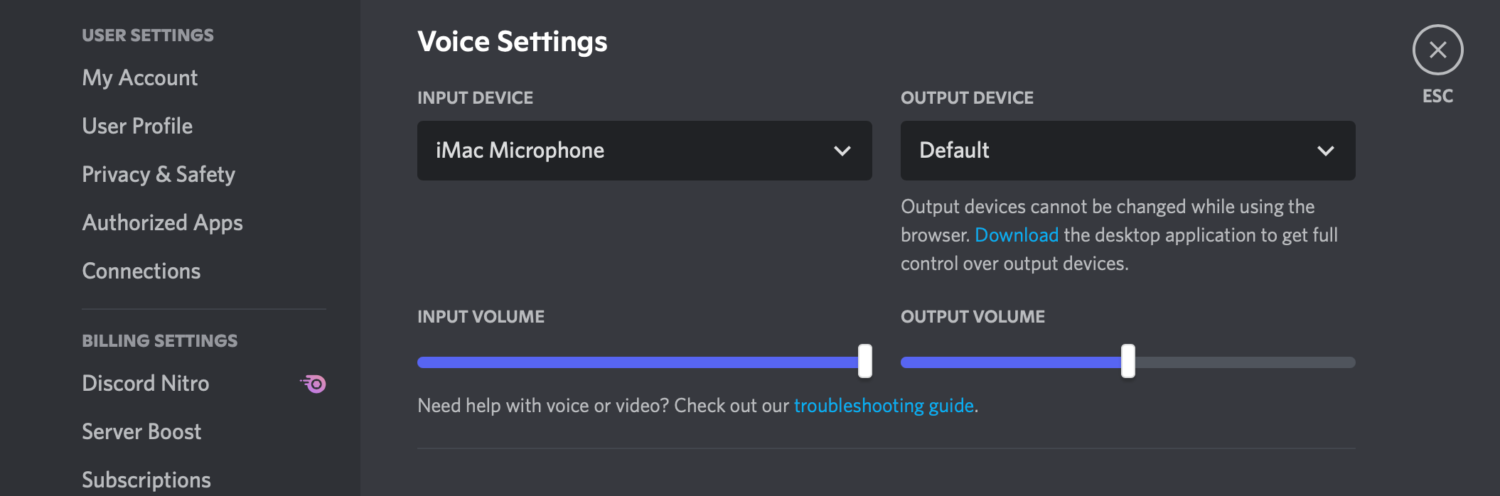Viewport: 1500px width, 496px height.
Task: Open Authorized Apps section
Action: point(162,223)
